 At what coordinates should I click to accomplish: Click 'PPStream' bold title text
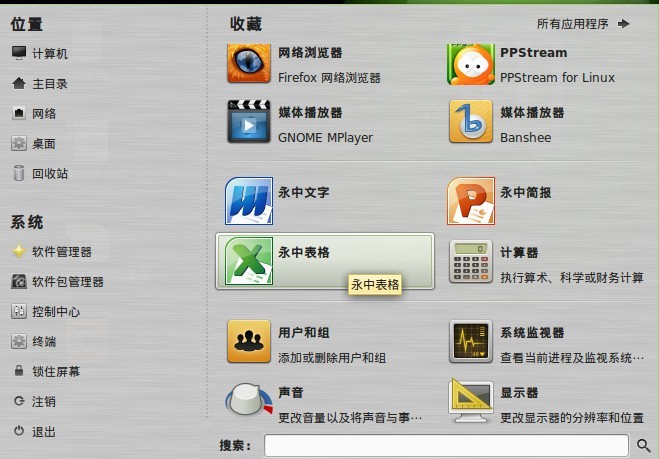pos(534,53)
